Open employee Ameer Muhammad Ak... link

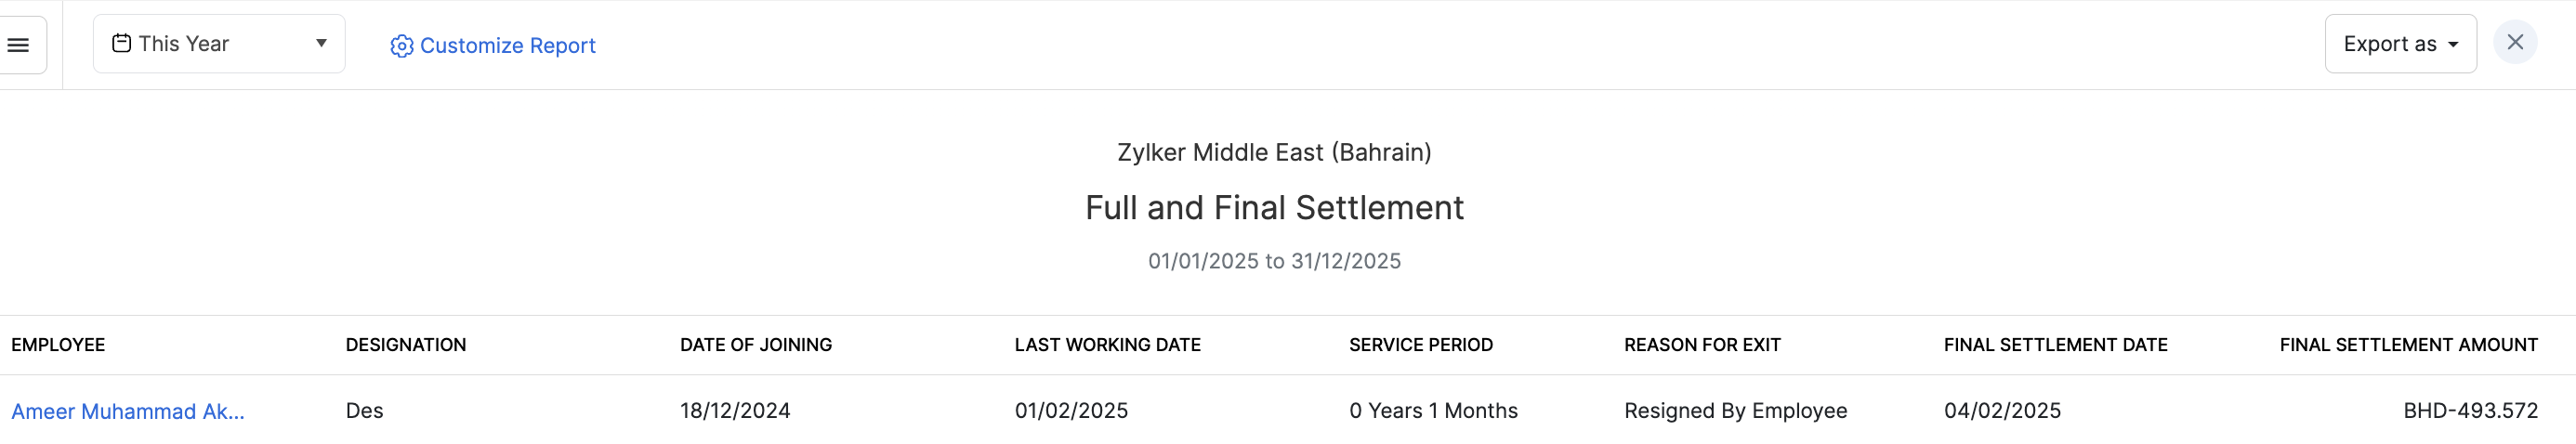click(128, 411)
